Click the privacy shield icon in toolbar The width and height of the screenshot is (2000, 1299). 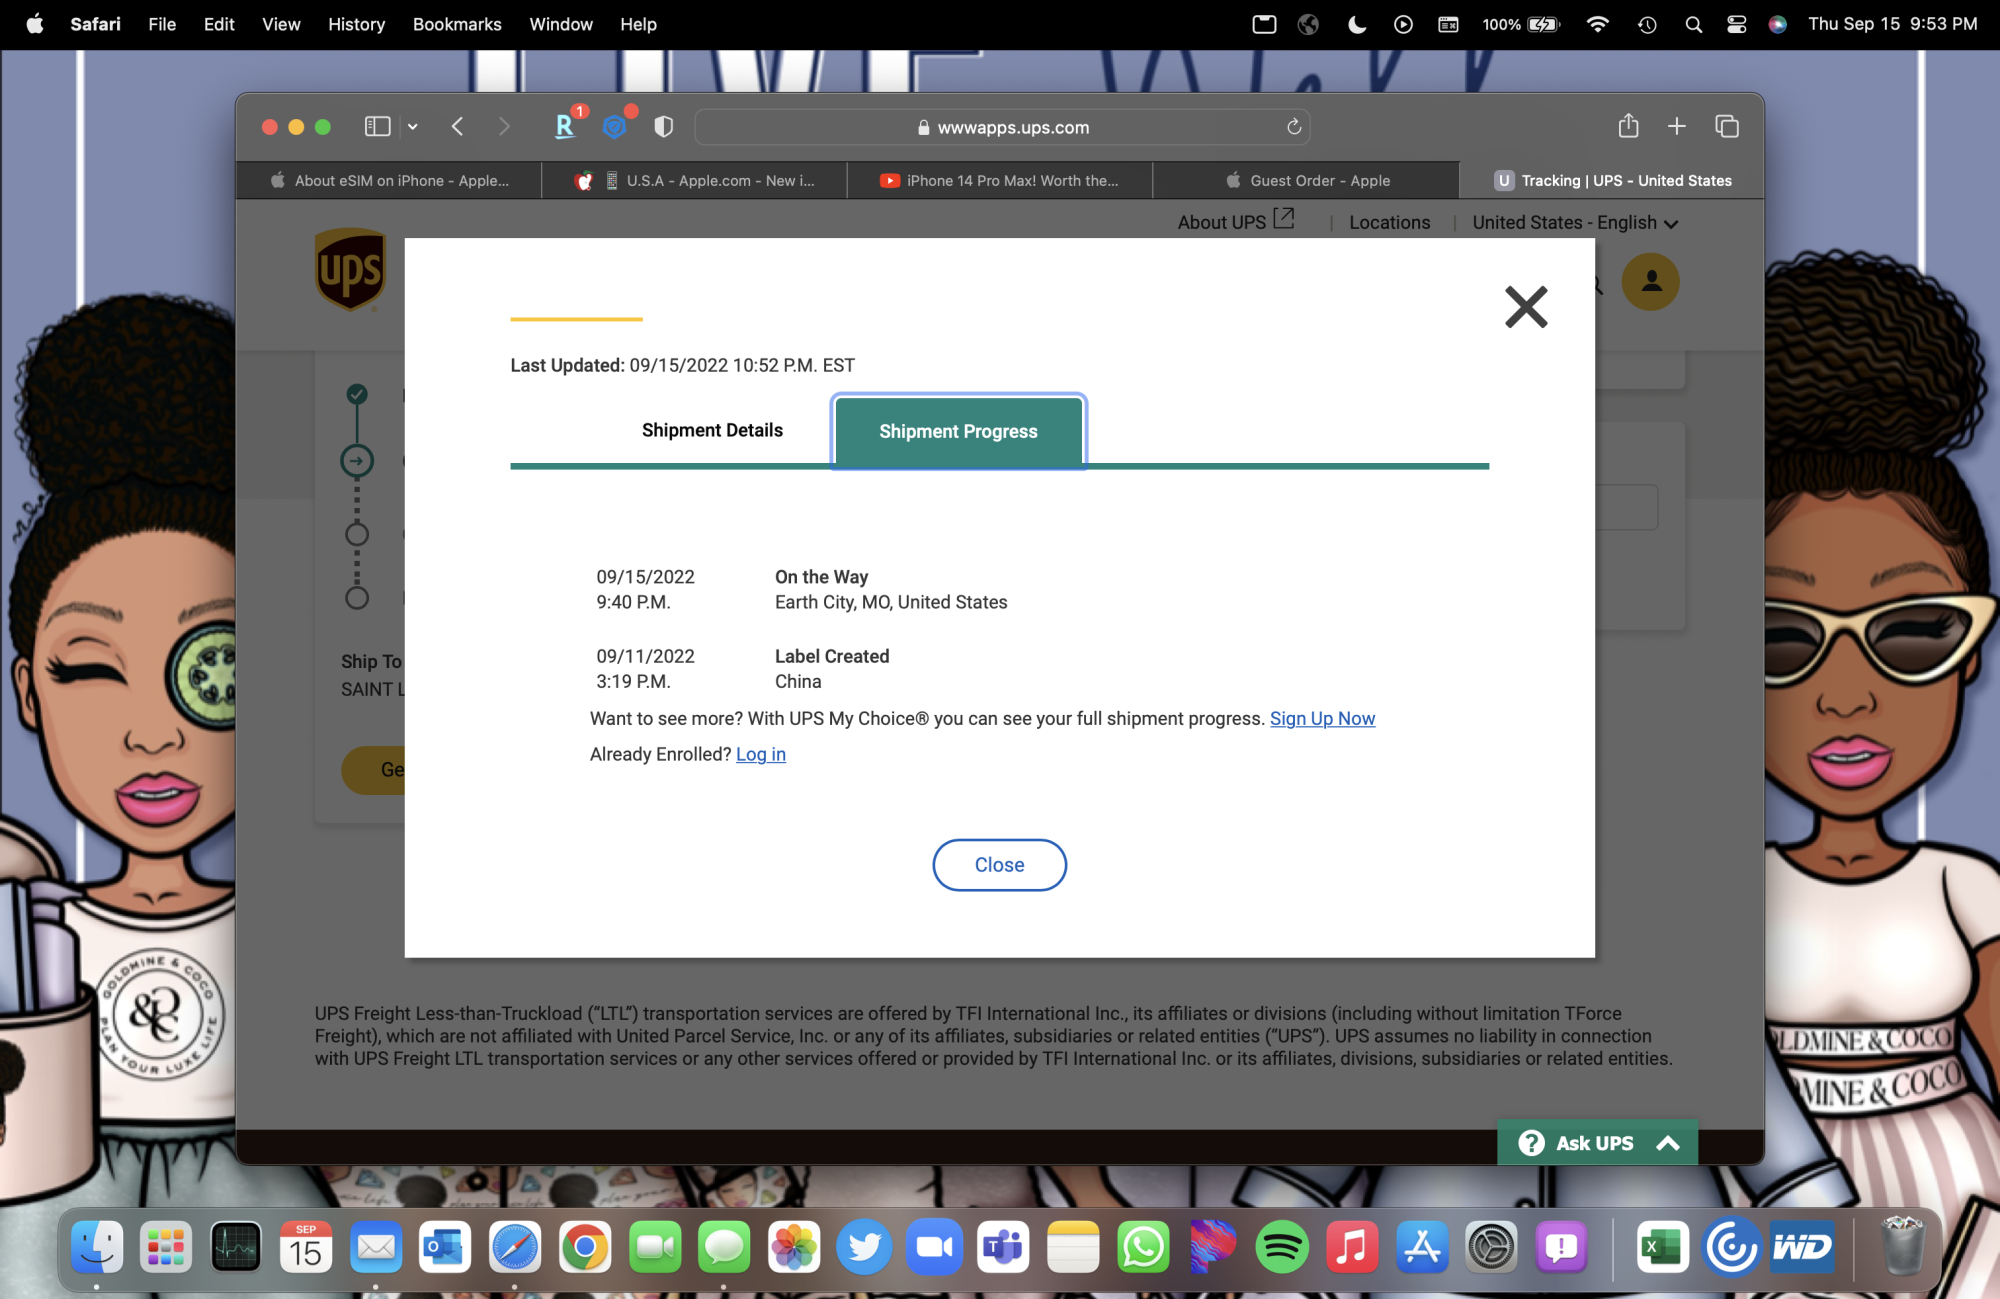pos(663,126)
